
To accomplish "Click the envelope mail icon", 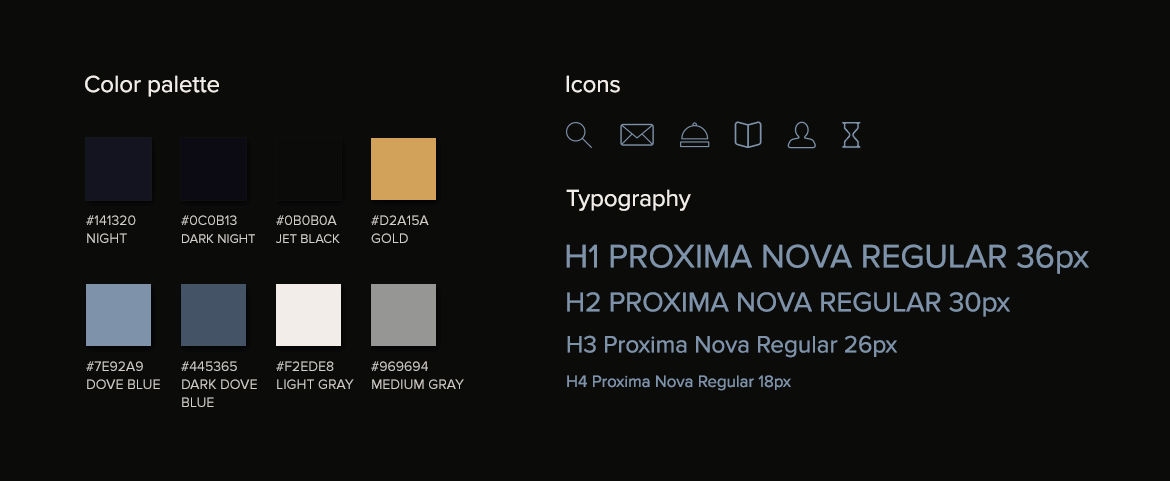I will pos(637,135).
